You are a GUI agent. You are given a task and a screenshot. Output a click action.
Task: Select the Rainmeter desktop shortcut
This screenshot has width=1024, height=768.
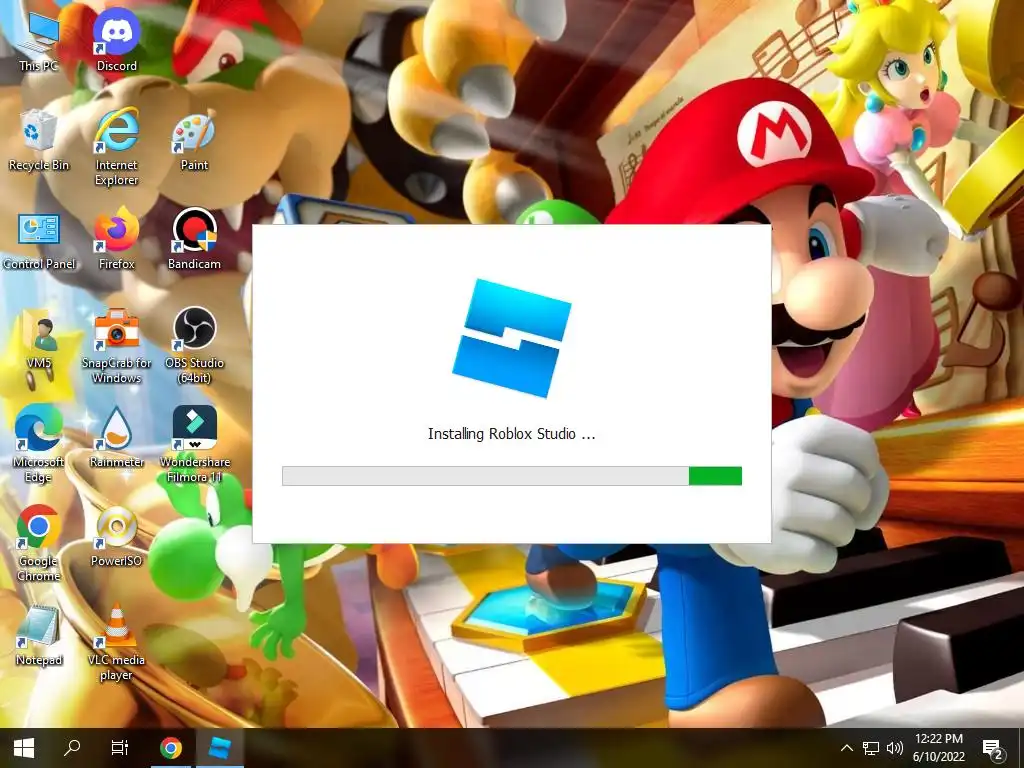pyautogui.click(x=116, y=438)
